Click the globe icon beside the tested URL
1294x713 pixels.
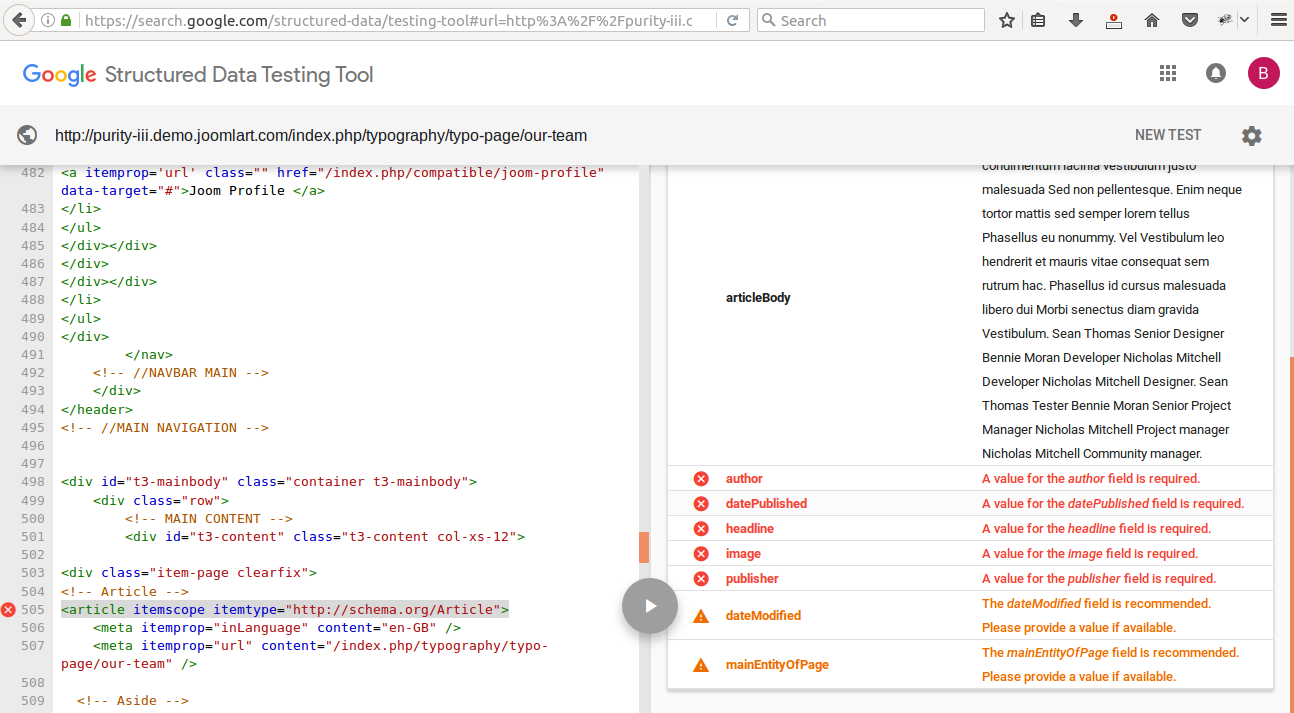pos(27,136)
